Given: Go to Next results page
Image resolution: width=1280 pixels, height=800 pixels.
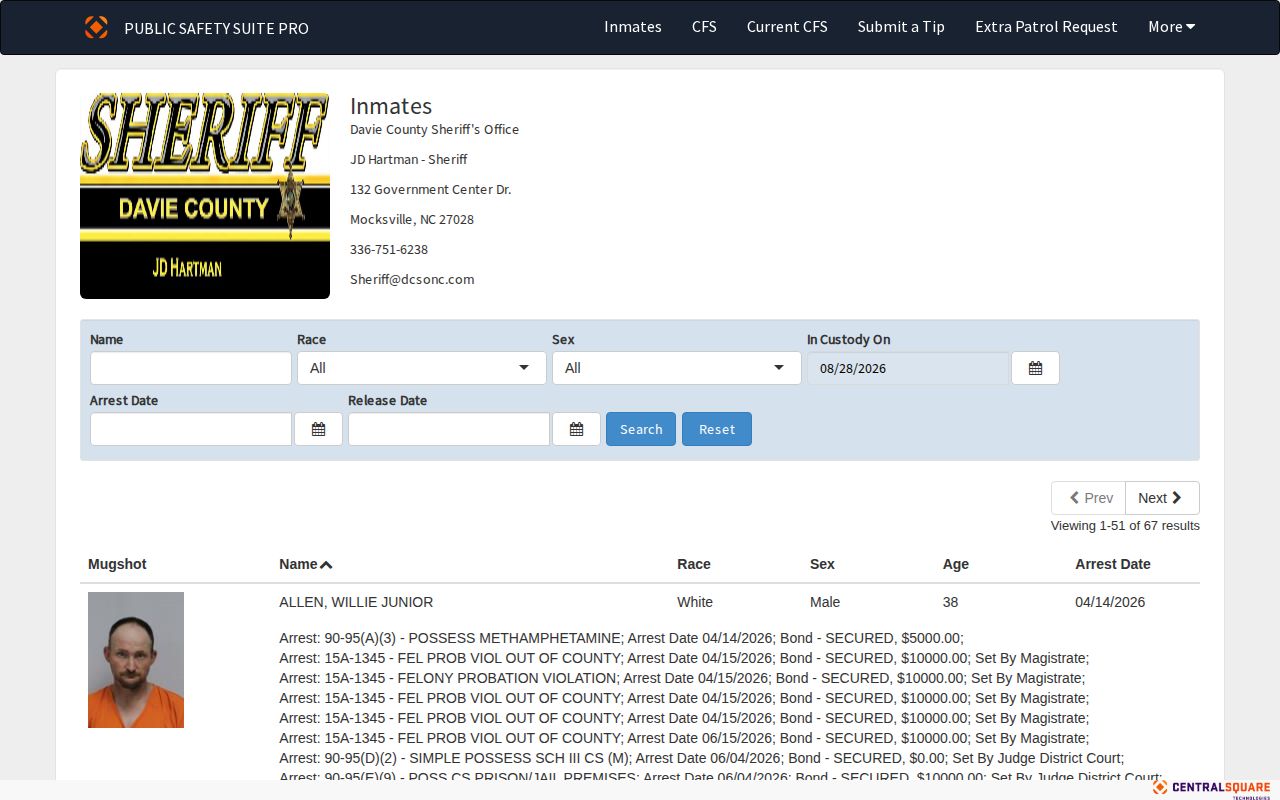Looking at the screenshot, I should pyautogui.click(x=1162, y=498).
